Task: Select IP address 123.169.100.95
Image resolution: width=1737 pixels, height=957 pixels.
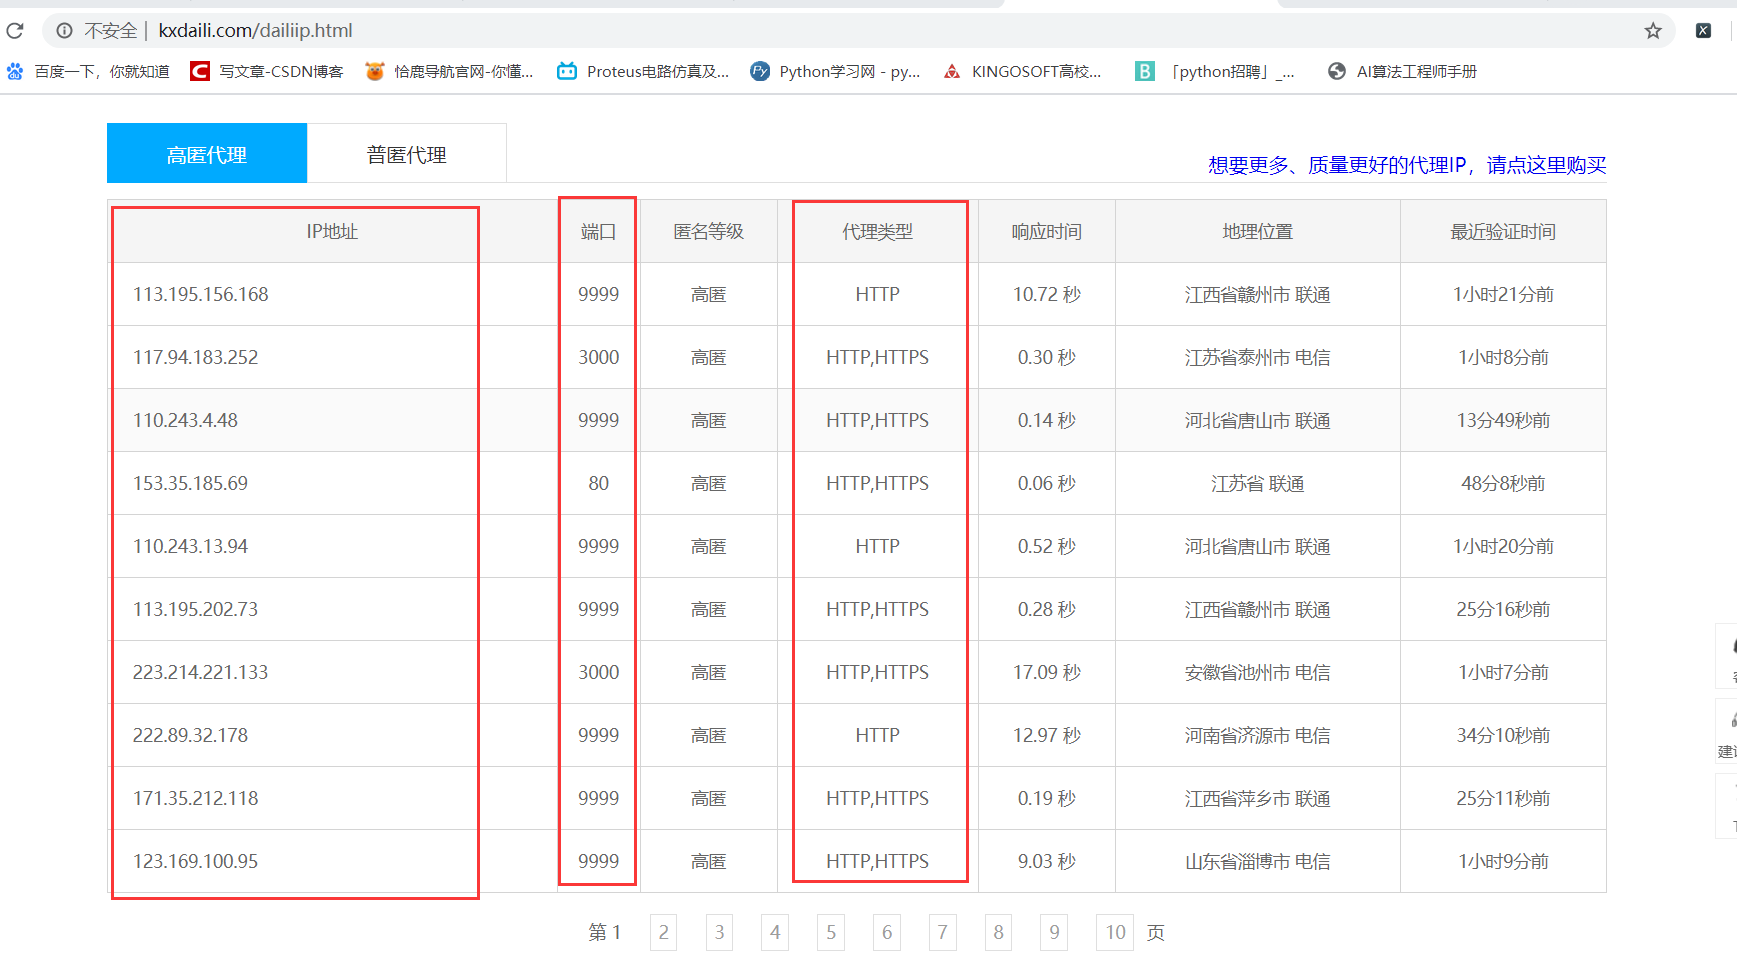Action: coord(196,861)
